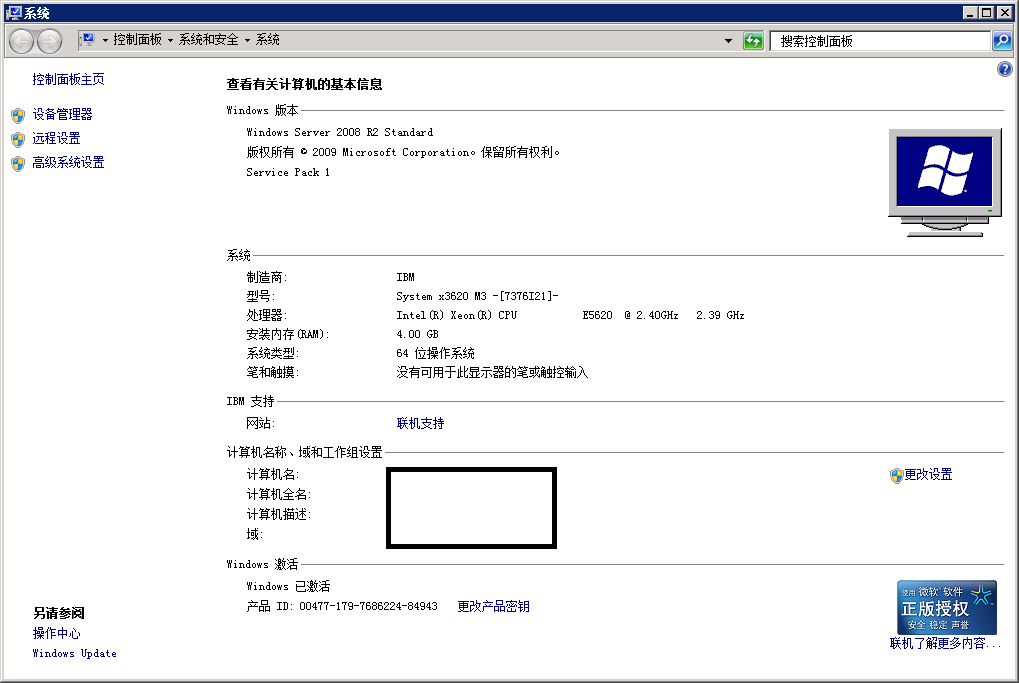Image resolution: width=1019 pixels, height=683 pixels.
Task: Click the search magnifier icon
Action: click(x=1001, y=41)
